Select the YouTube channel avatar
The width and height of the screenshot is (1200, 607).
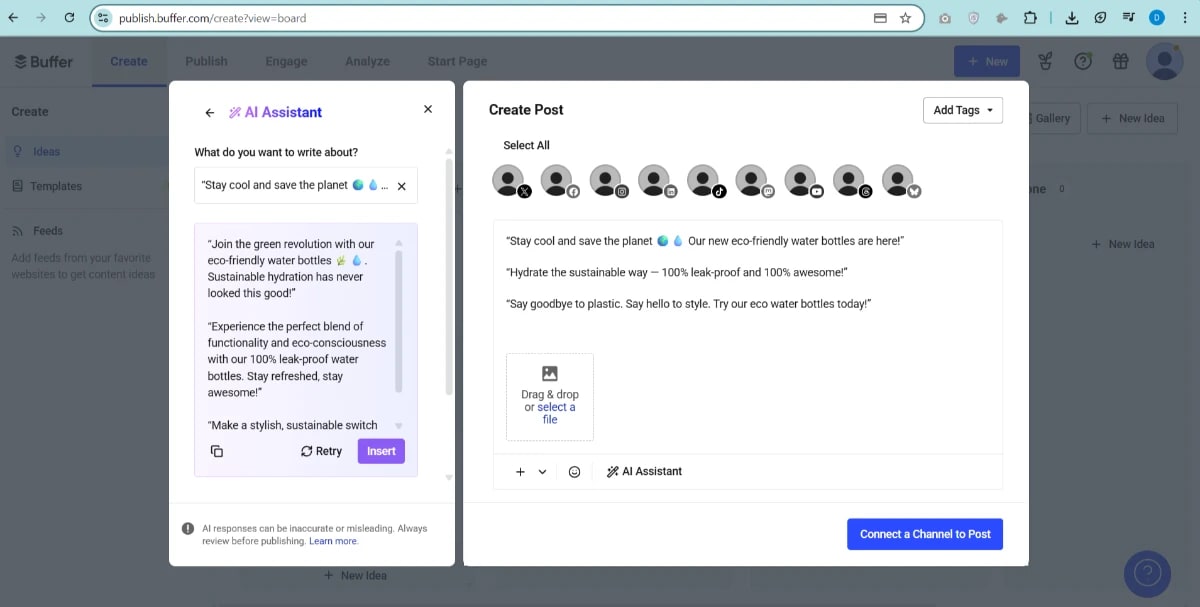point(801,179)
